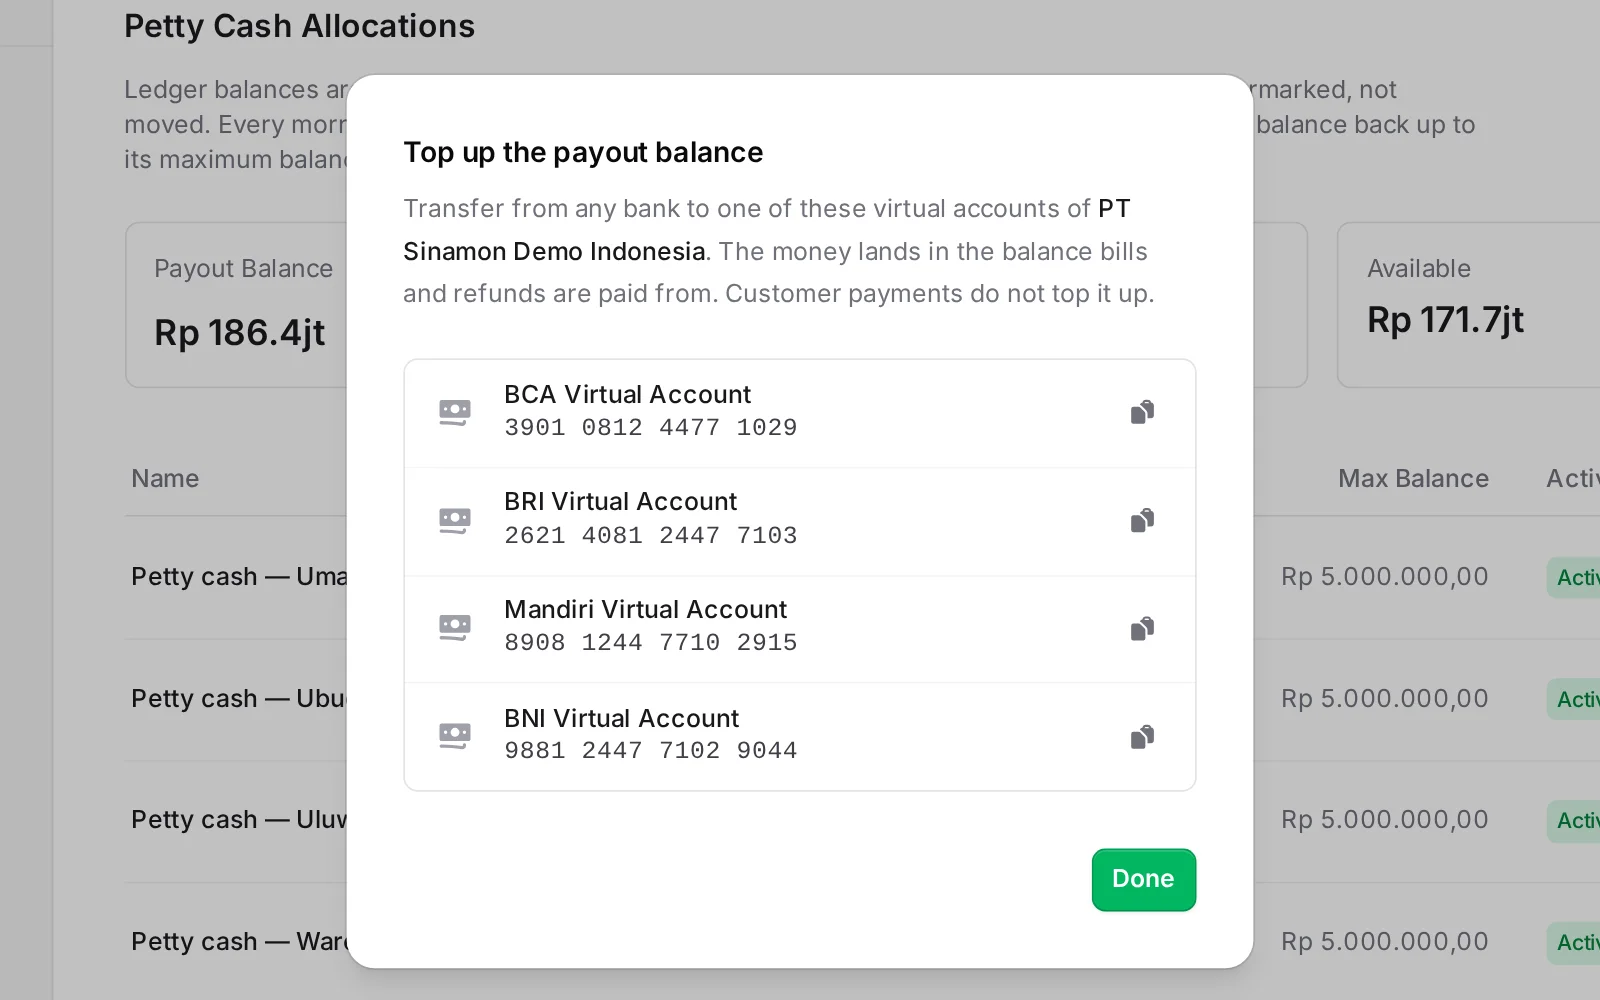Select the number 8908 1244 7710 2915
1600x1000 pixels.
[650, 643]
